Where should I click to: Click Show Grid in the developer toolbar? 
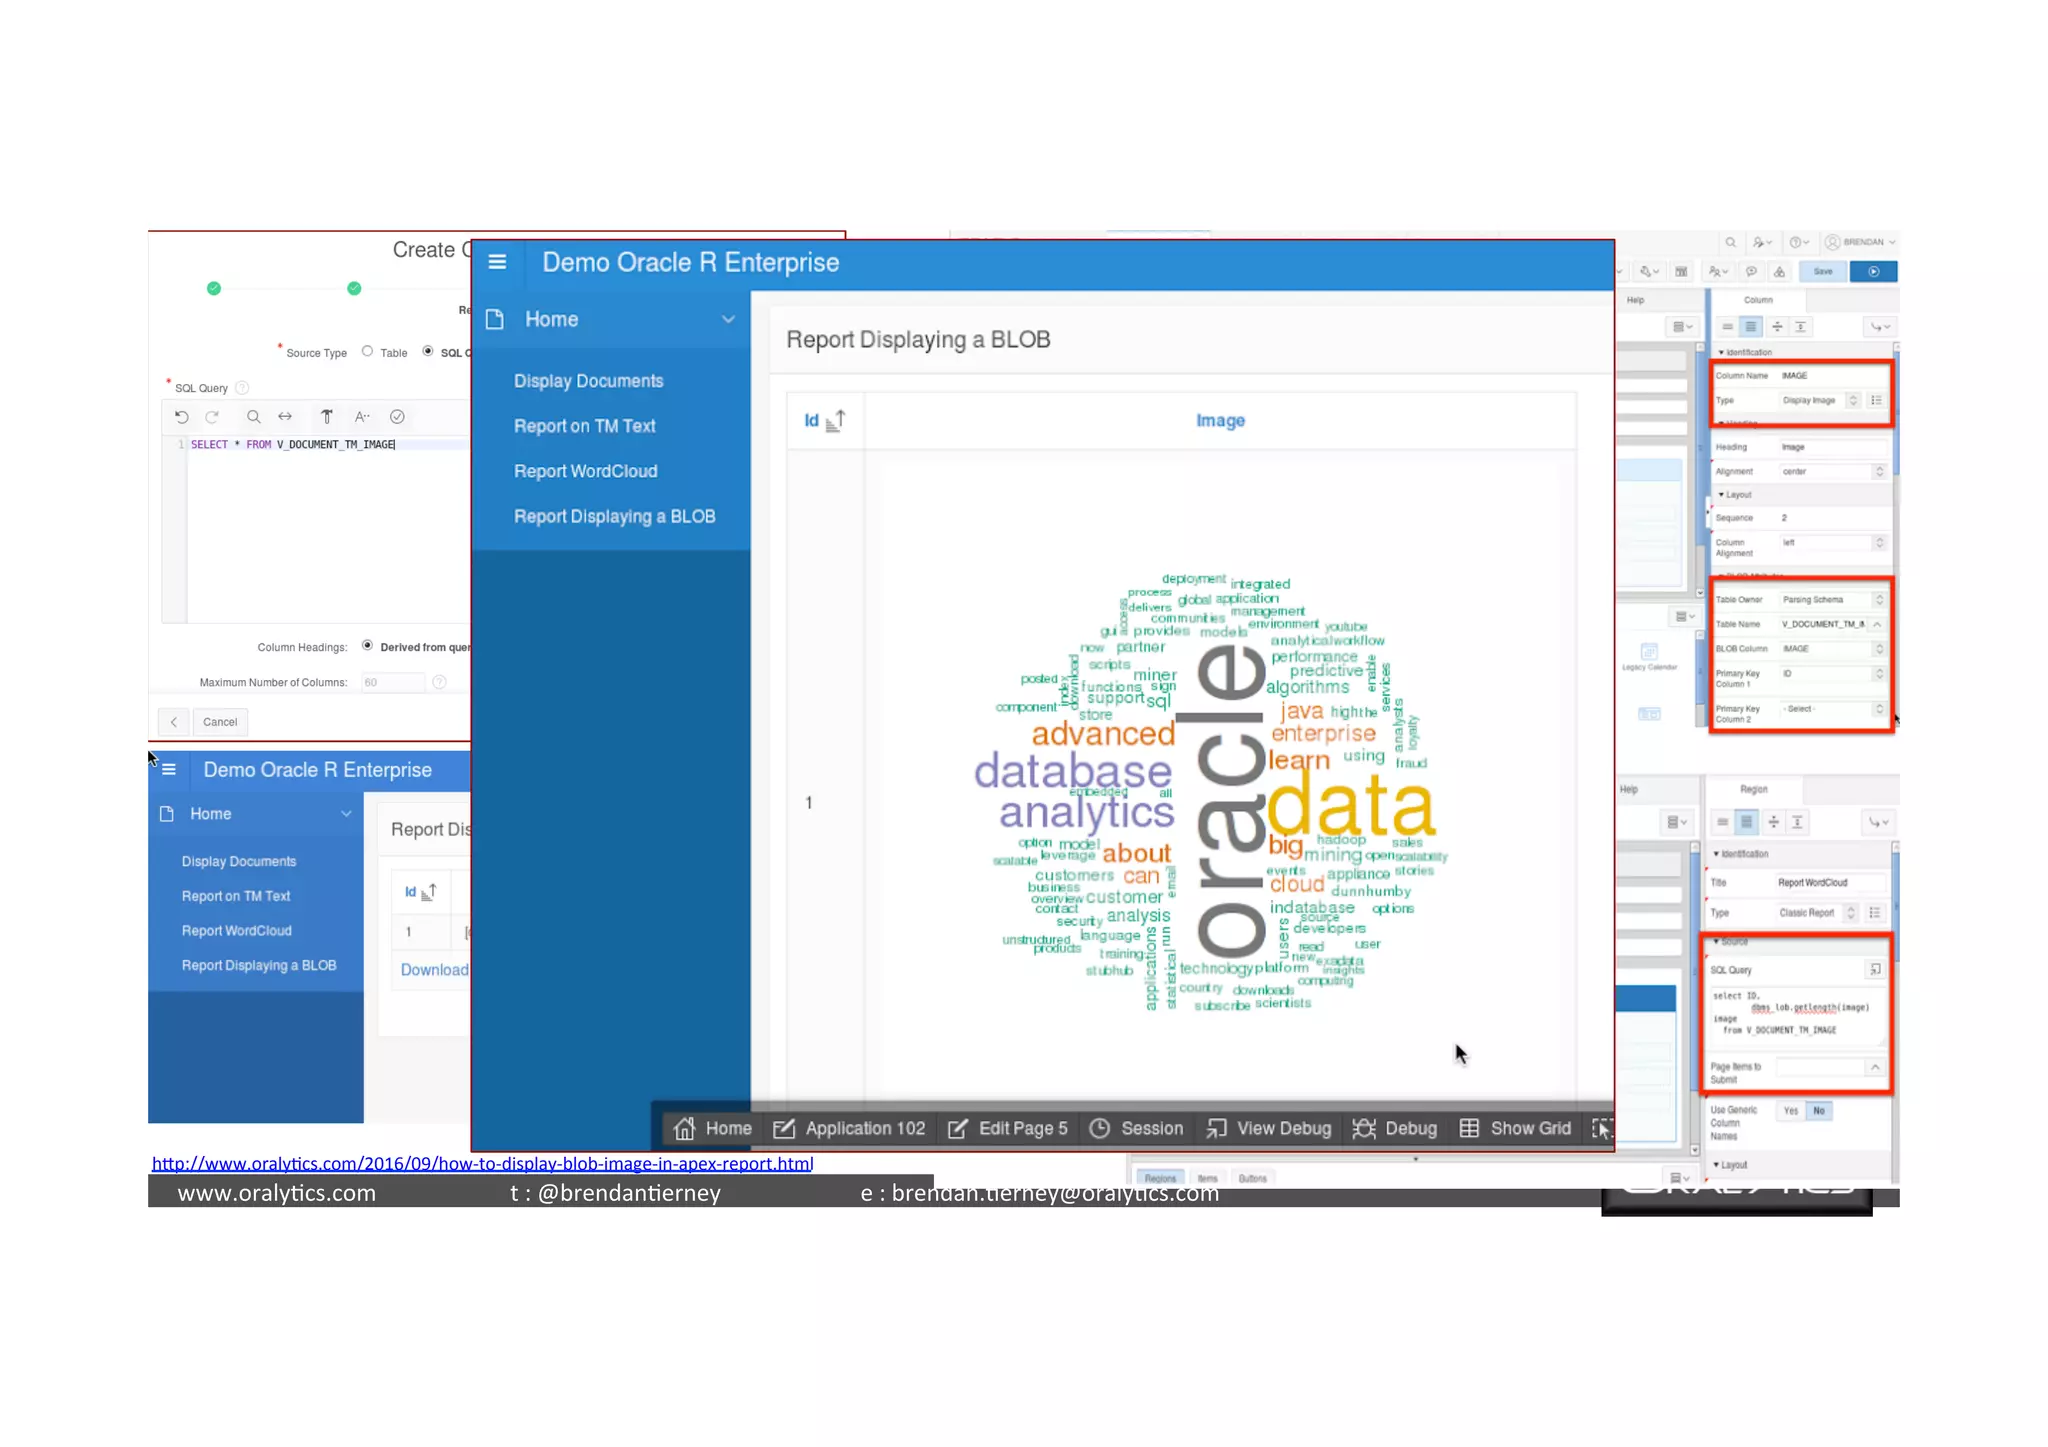click(x=1515, y=1128)
